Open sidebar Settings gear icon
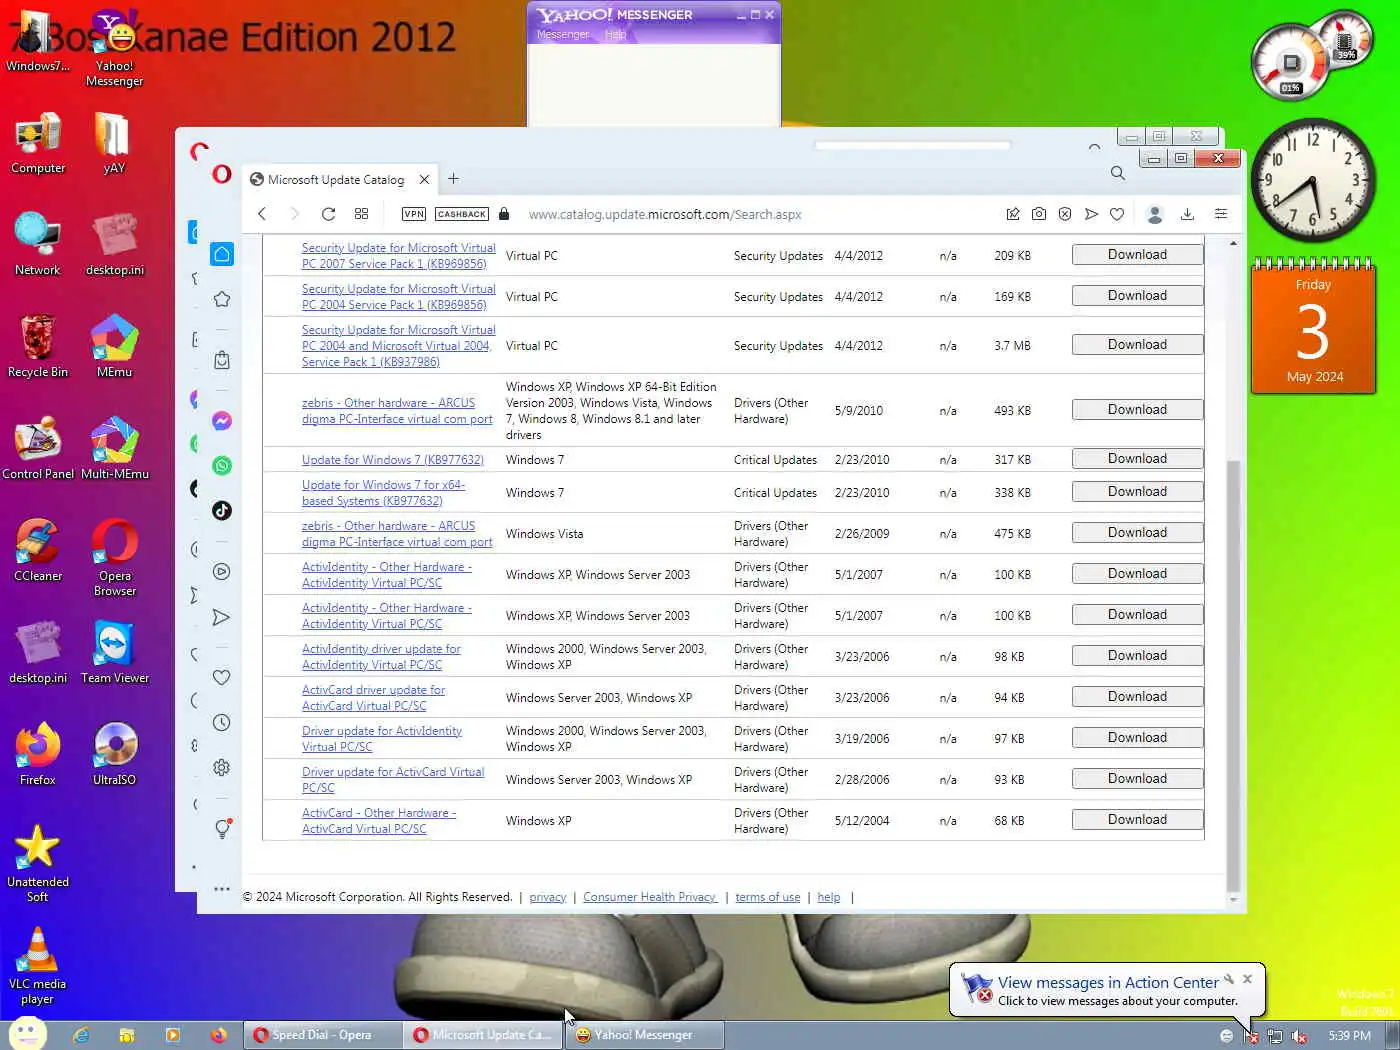This screenshot has height=1050, width=1400. [222, 768]
